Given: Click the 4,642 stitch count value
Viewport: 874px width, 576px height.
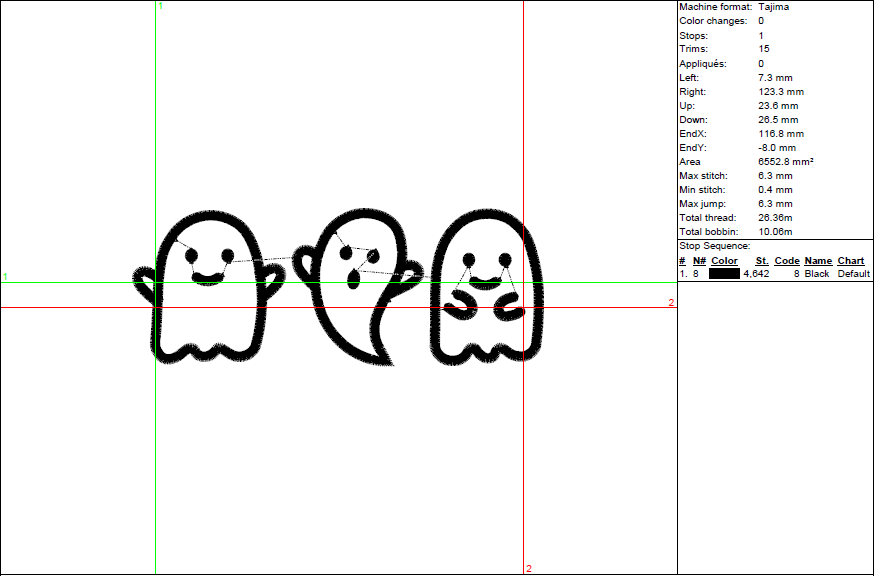Looking at the screenshot, I should (756, 274).
